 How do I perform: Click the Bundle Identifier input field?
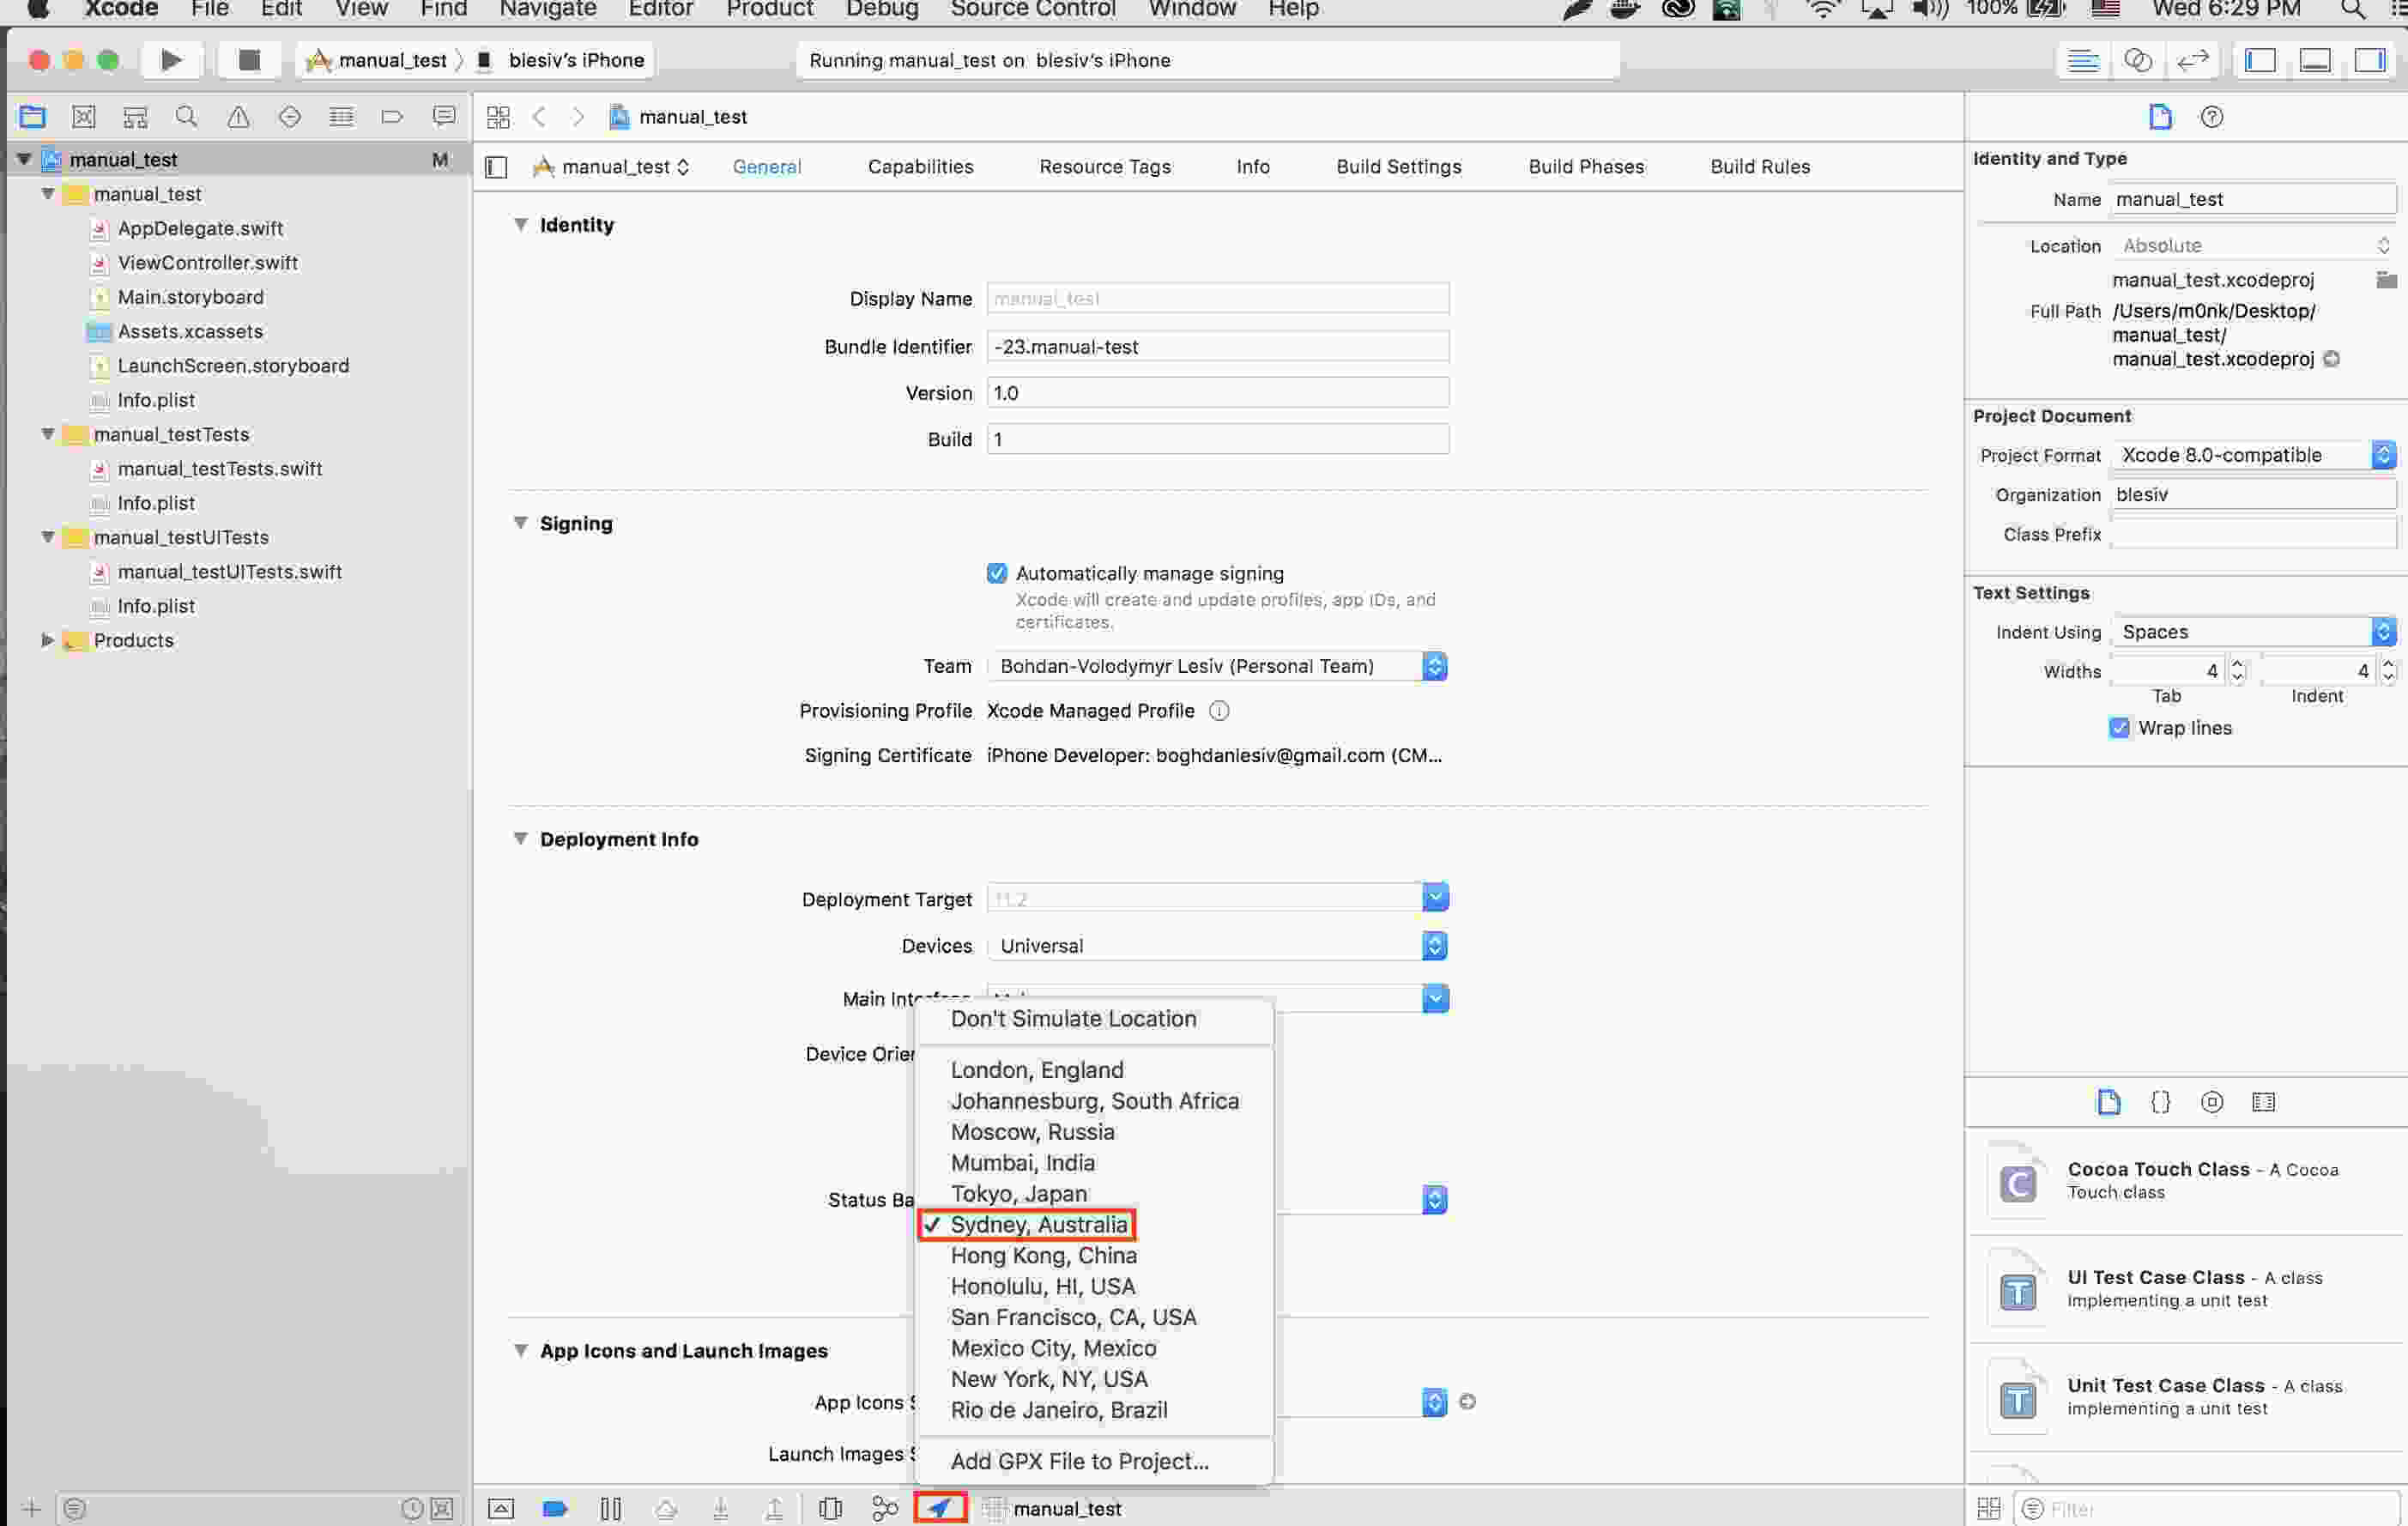pos(1216,344)
